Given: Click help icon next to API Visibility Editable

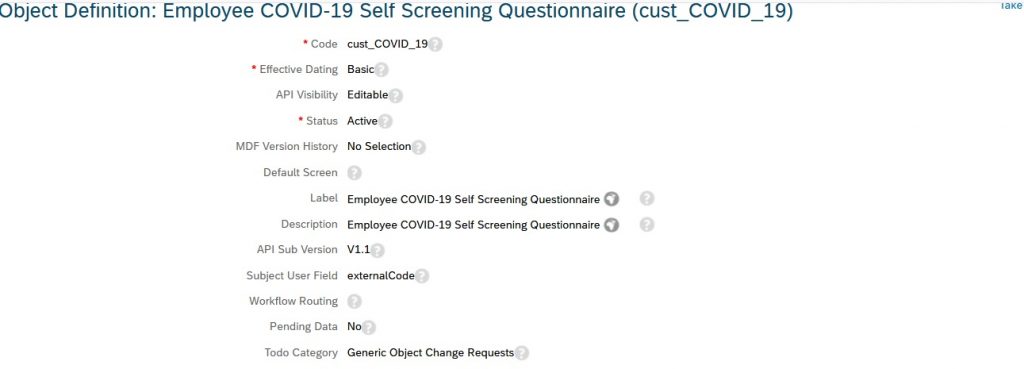Looking at the screenshot, I should (395, 96).
